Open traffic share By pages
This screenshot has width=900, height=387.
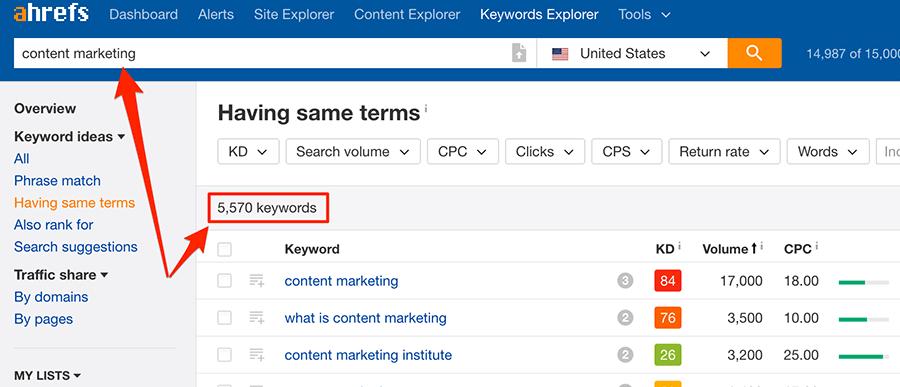pyautogui.click(x=44, y=319)
